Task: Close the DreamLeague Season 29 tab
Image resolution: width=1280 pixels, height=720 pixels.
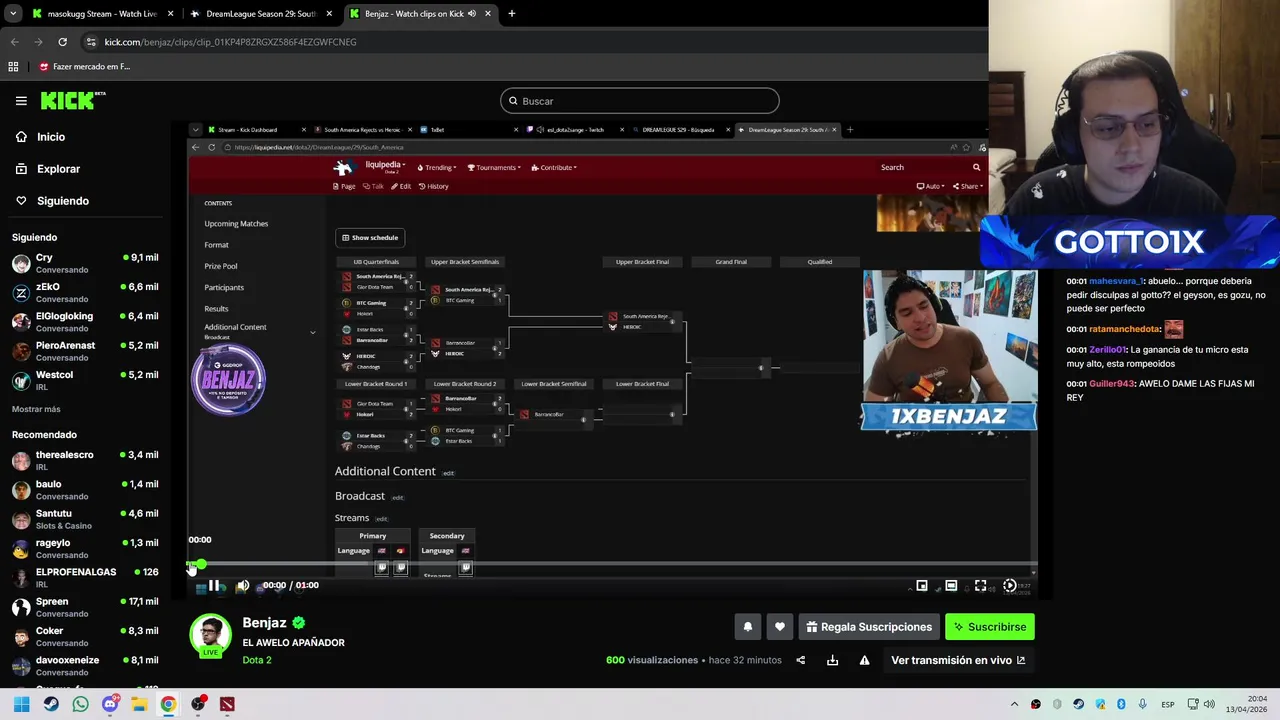Action: tap(330, 14)
